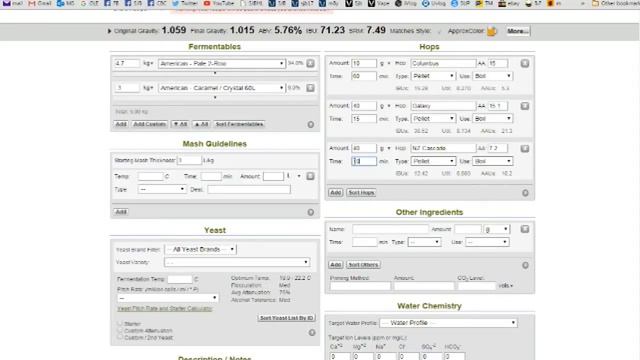The width and height of the screenshot is (640, 360).
Task: Click Add in the Fermentables section
Action: (x=121, y=124)
